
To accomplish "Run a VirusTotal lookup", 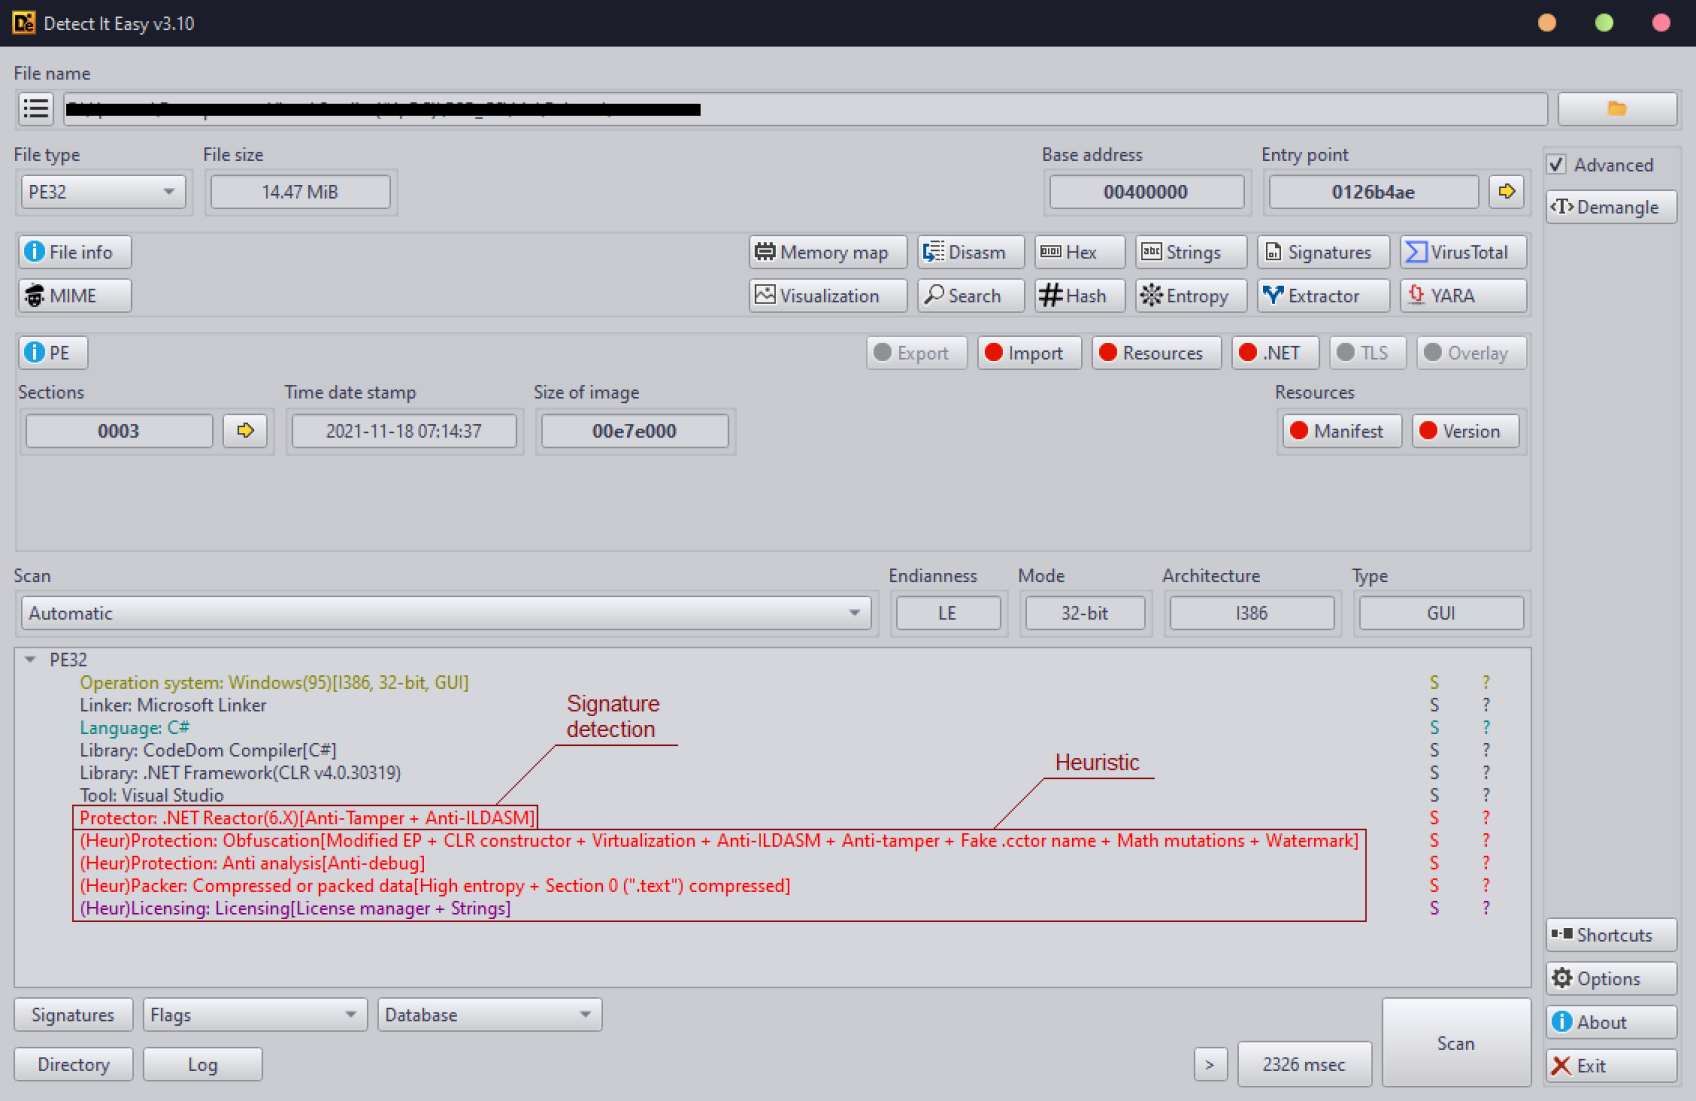I will [1462, 252].
